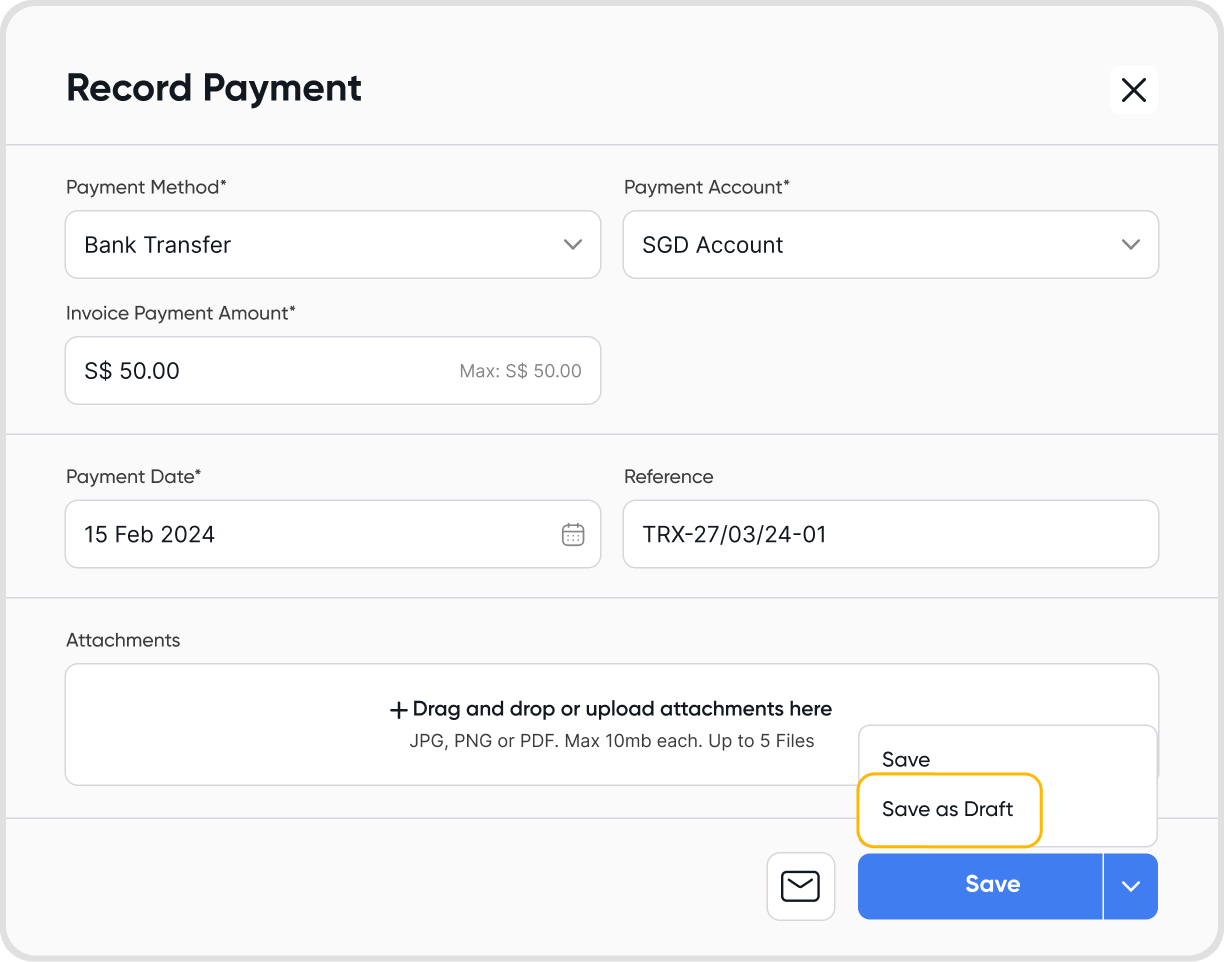Click the Attachments section label
The width and height of the screenshot is (1224, 962).
[123, 640]
